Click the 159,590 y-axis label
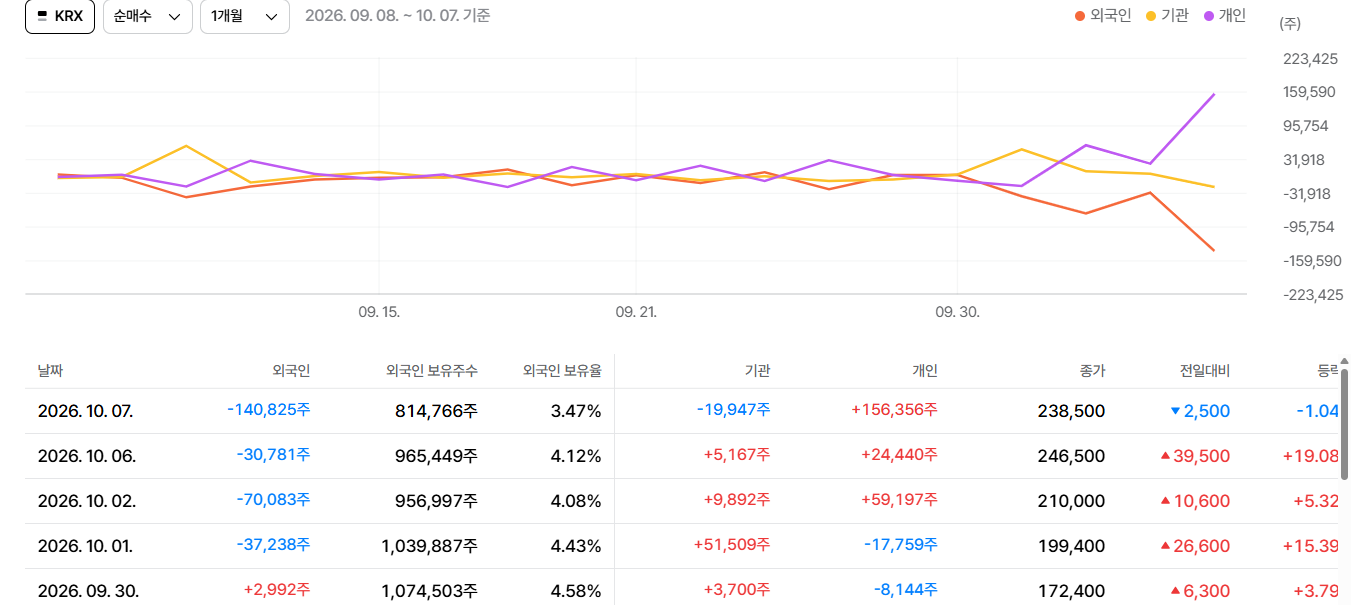 [x=1310, y=92]
